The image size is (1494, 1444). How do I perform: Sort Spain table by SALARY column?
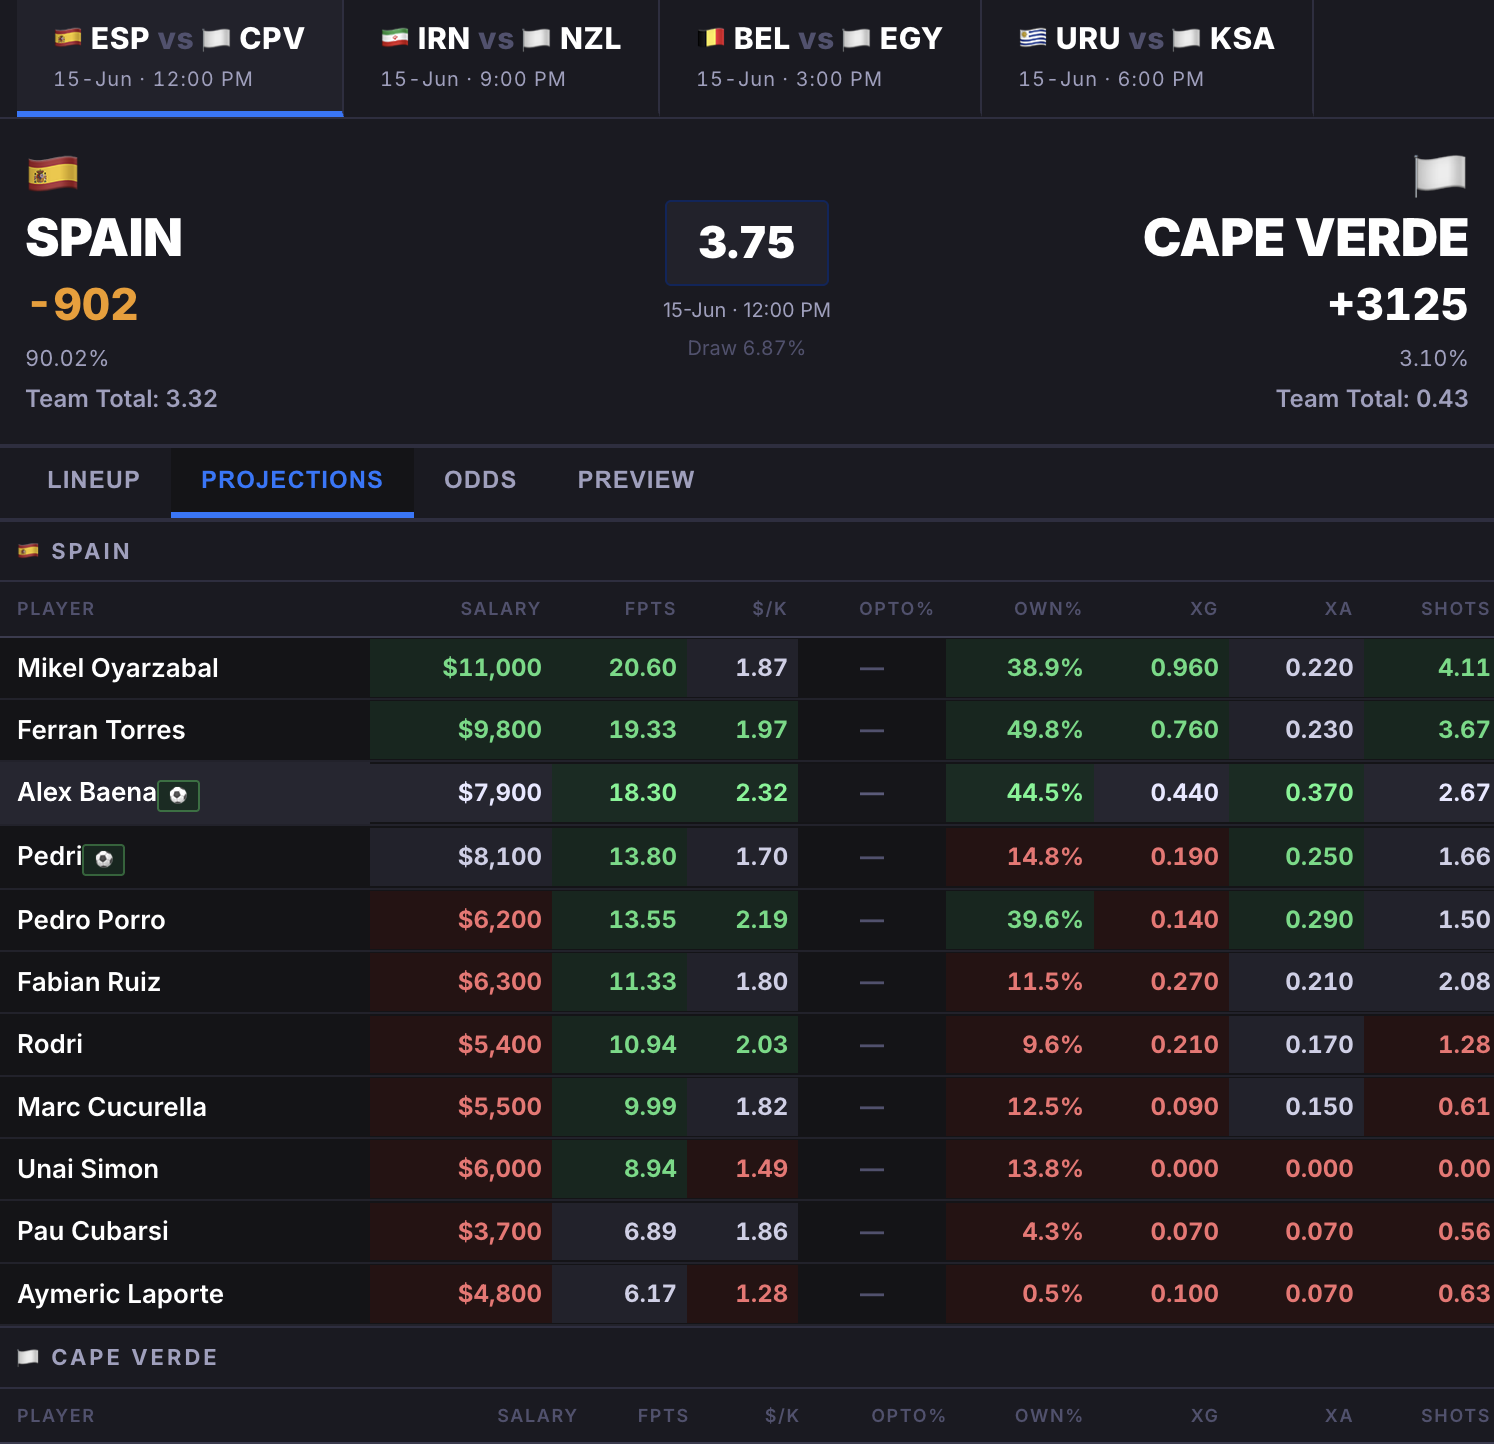tap(500, 609)
